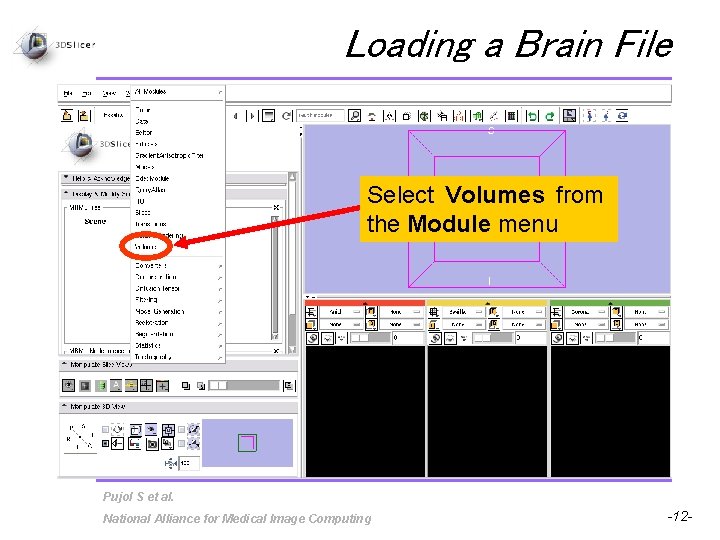Open the layout chooser icon in toolbar
This screenshot has width=720, height=540.
pos(569,116)
